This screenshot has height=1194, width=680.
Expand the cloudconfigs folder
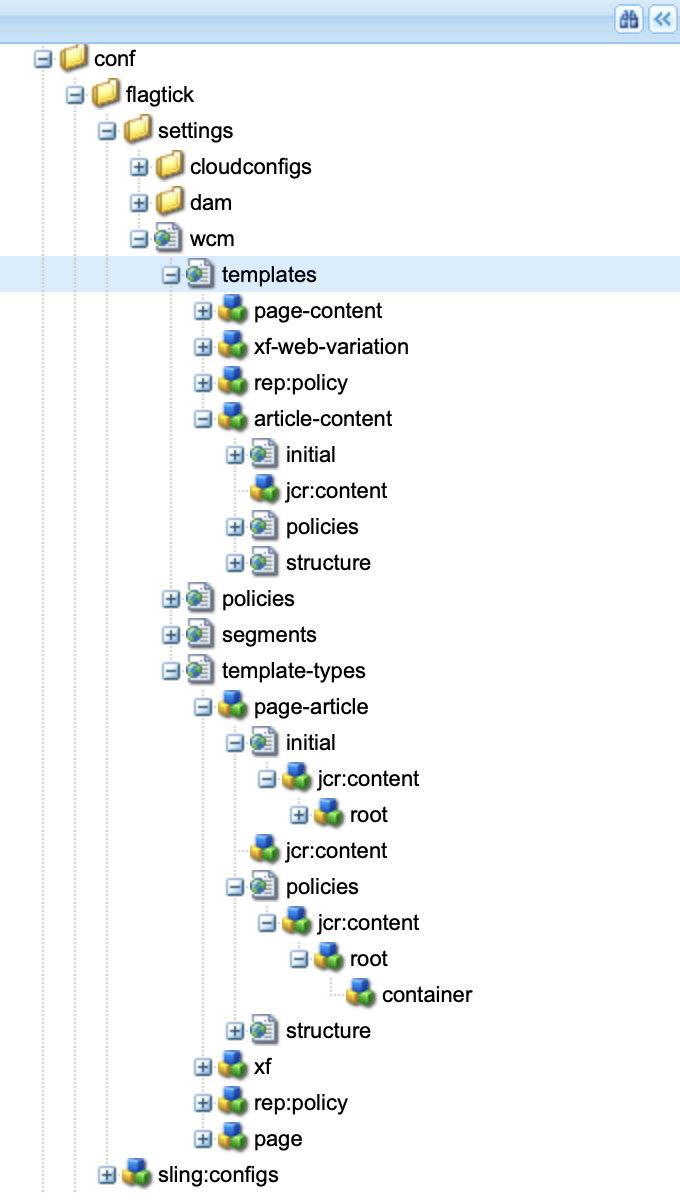pyautogui.click(x=140, y=167)
